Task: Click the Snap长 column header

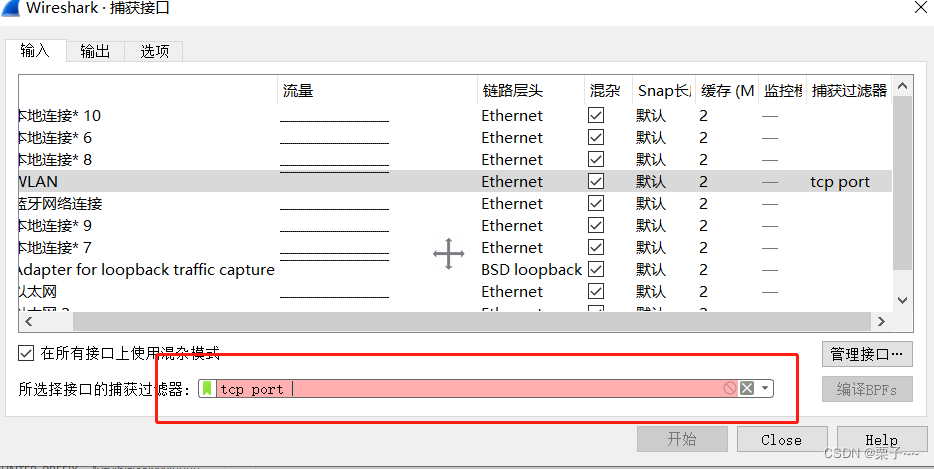Action: [664, 91]
